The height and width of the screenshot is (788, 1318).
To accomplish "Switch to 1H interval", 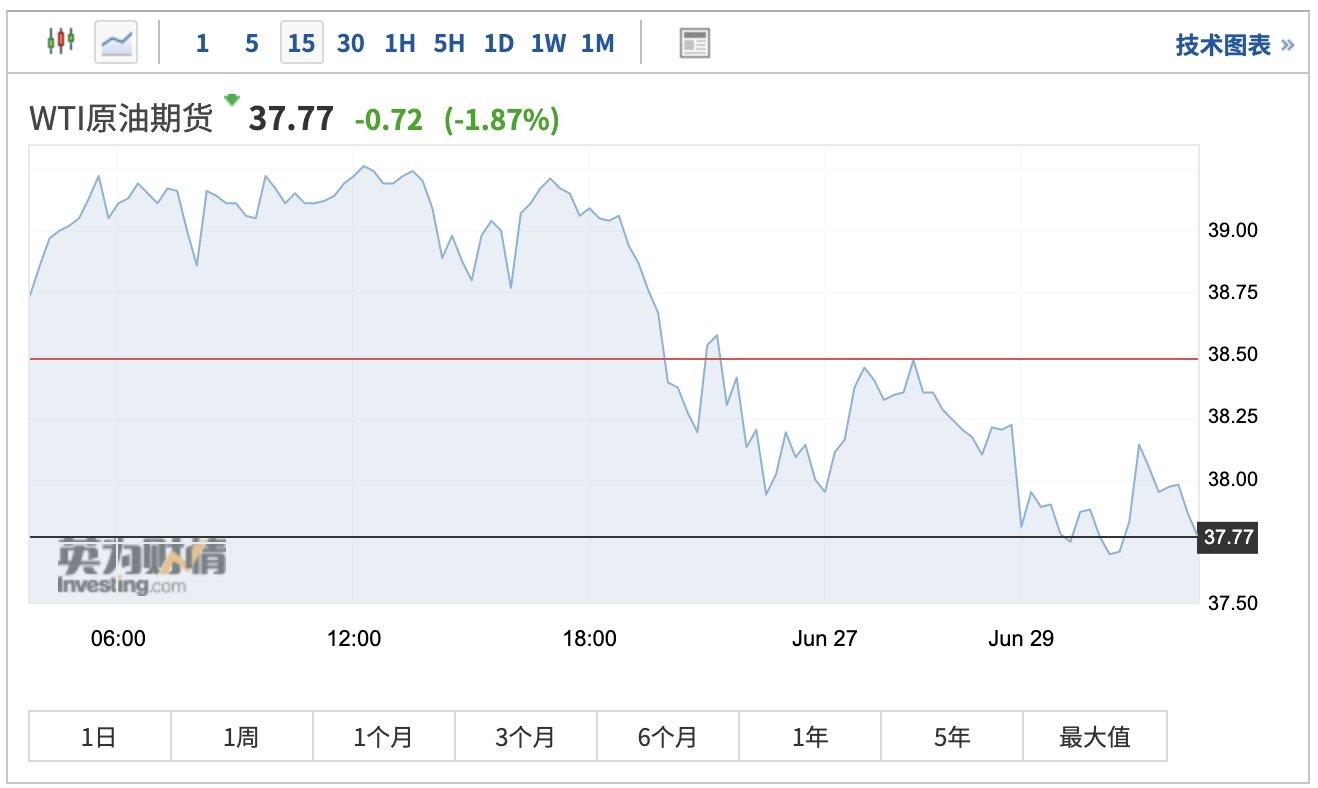I will click(x=399, y=43).
